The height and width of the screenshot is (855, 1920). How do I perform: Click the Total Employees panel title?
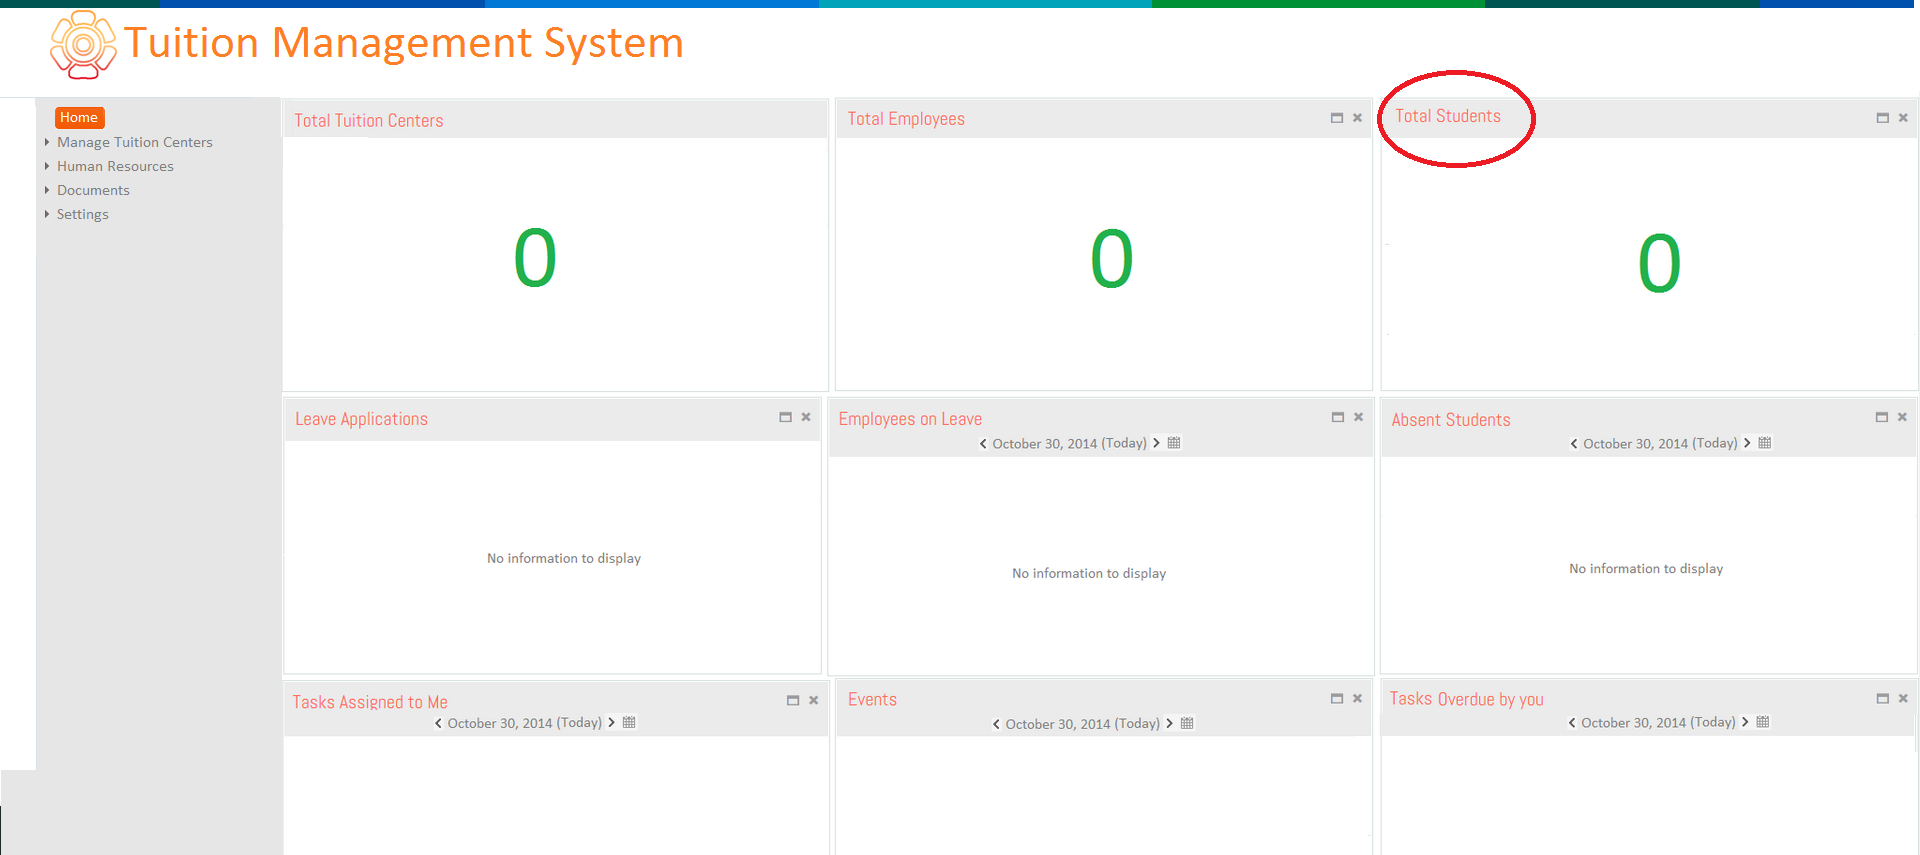(x=906, y=119)
